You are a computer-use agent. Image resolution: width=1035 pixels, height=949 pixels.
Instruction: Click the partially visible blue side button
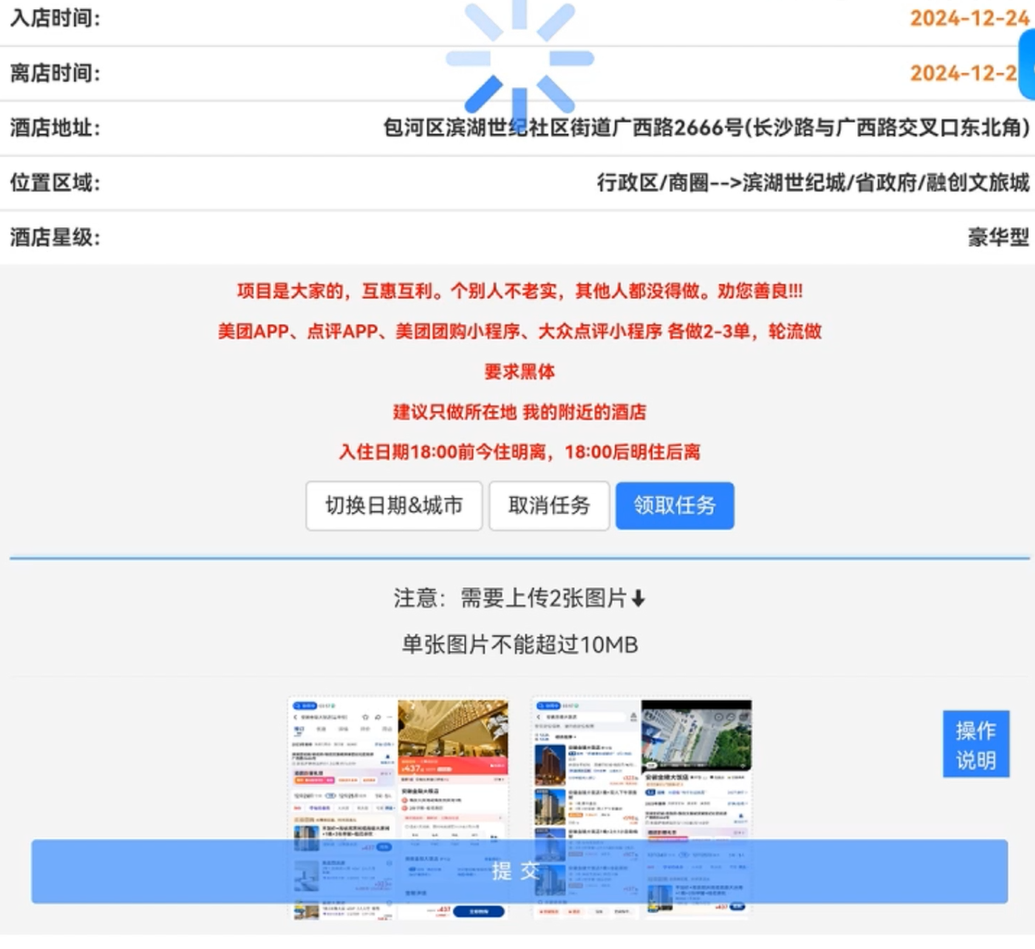tap(1027, 65)
